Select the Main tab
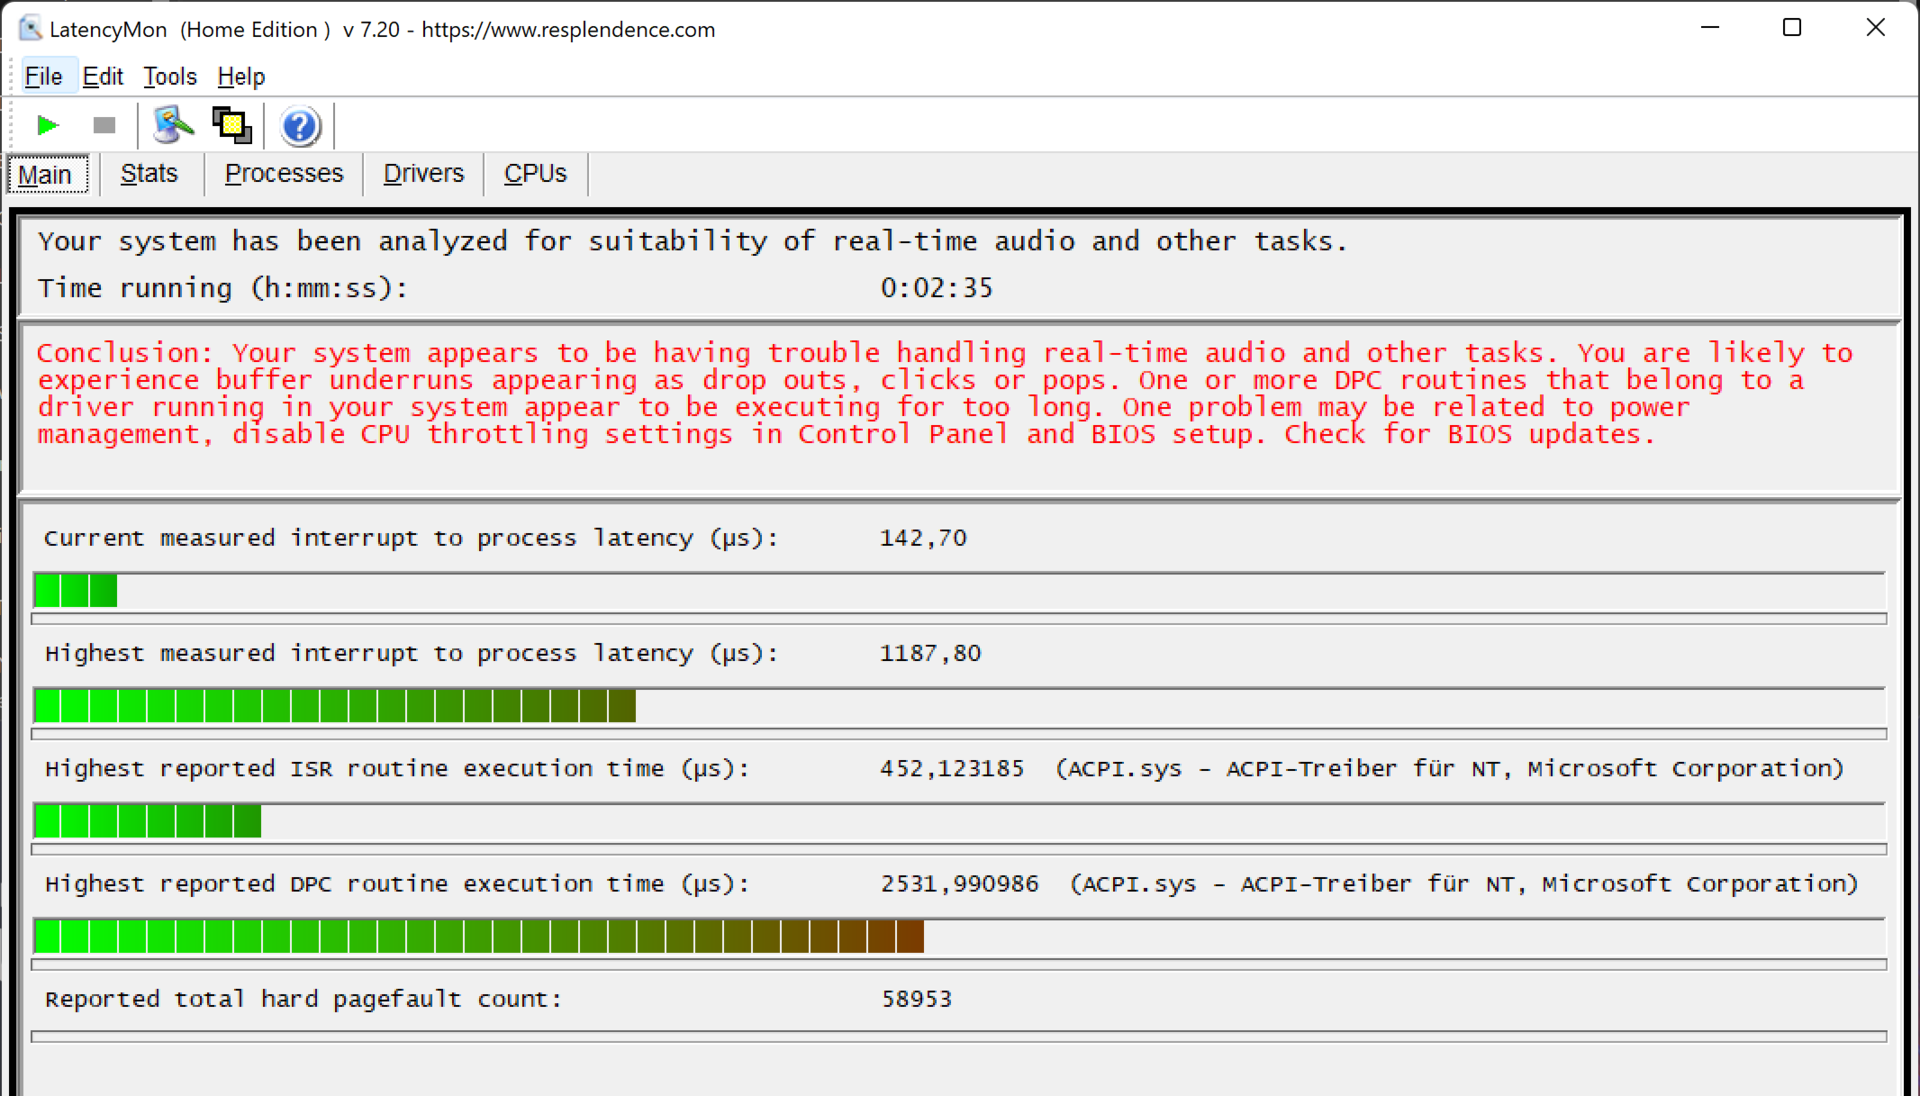This screenshot has width=1920, height=1096. click(x=46, y=174)
